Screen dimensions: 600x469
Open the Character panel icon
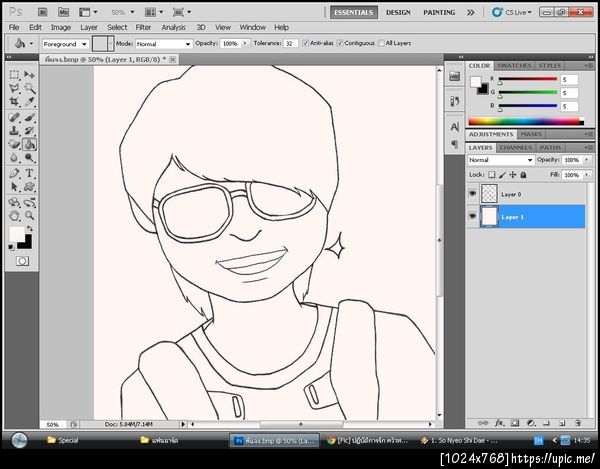tap(455, 127)
